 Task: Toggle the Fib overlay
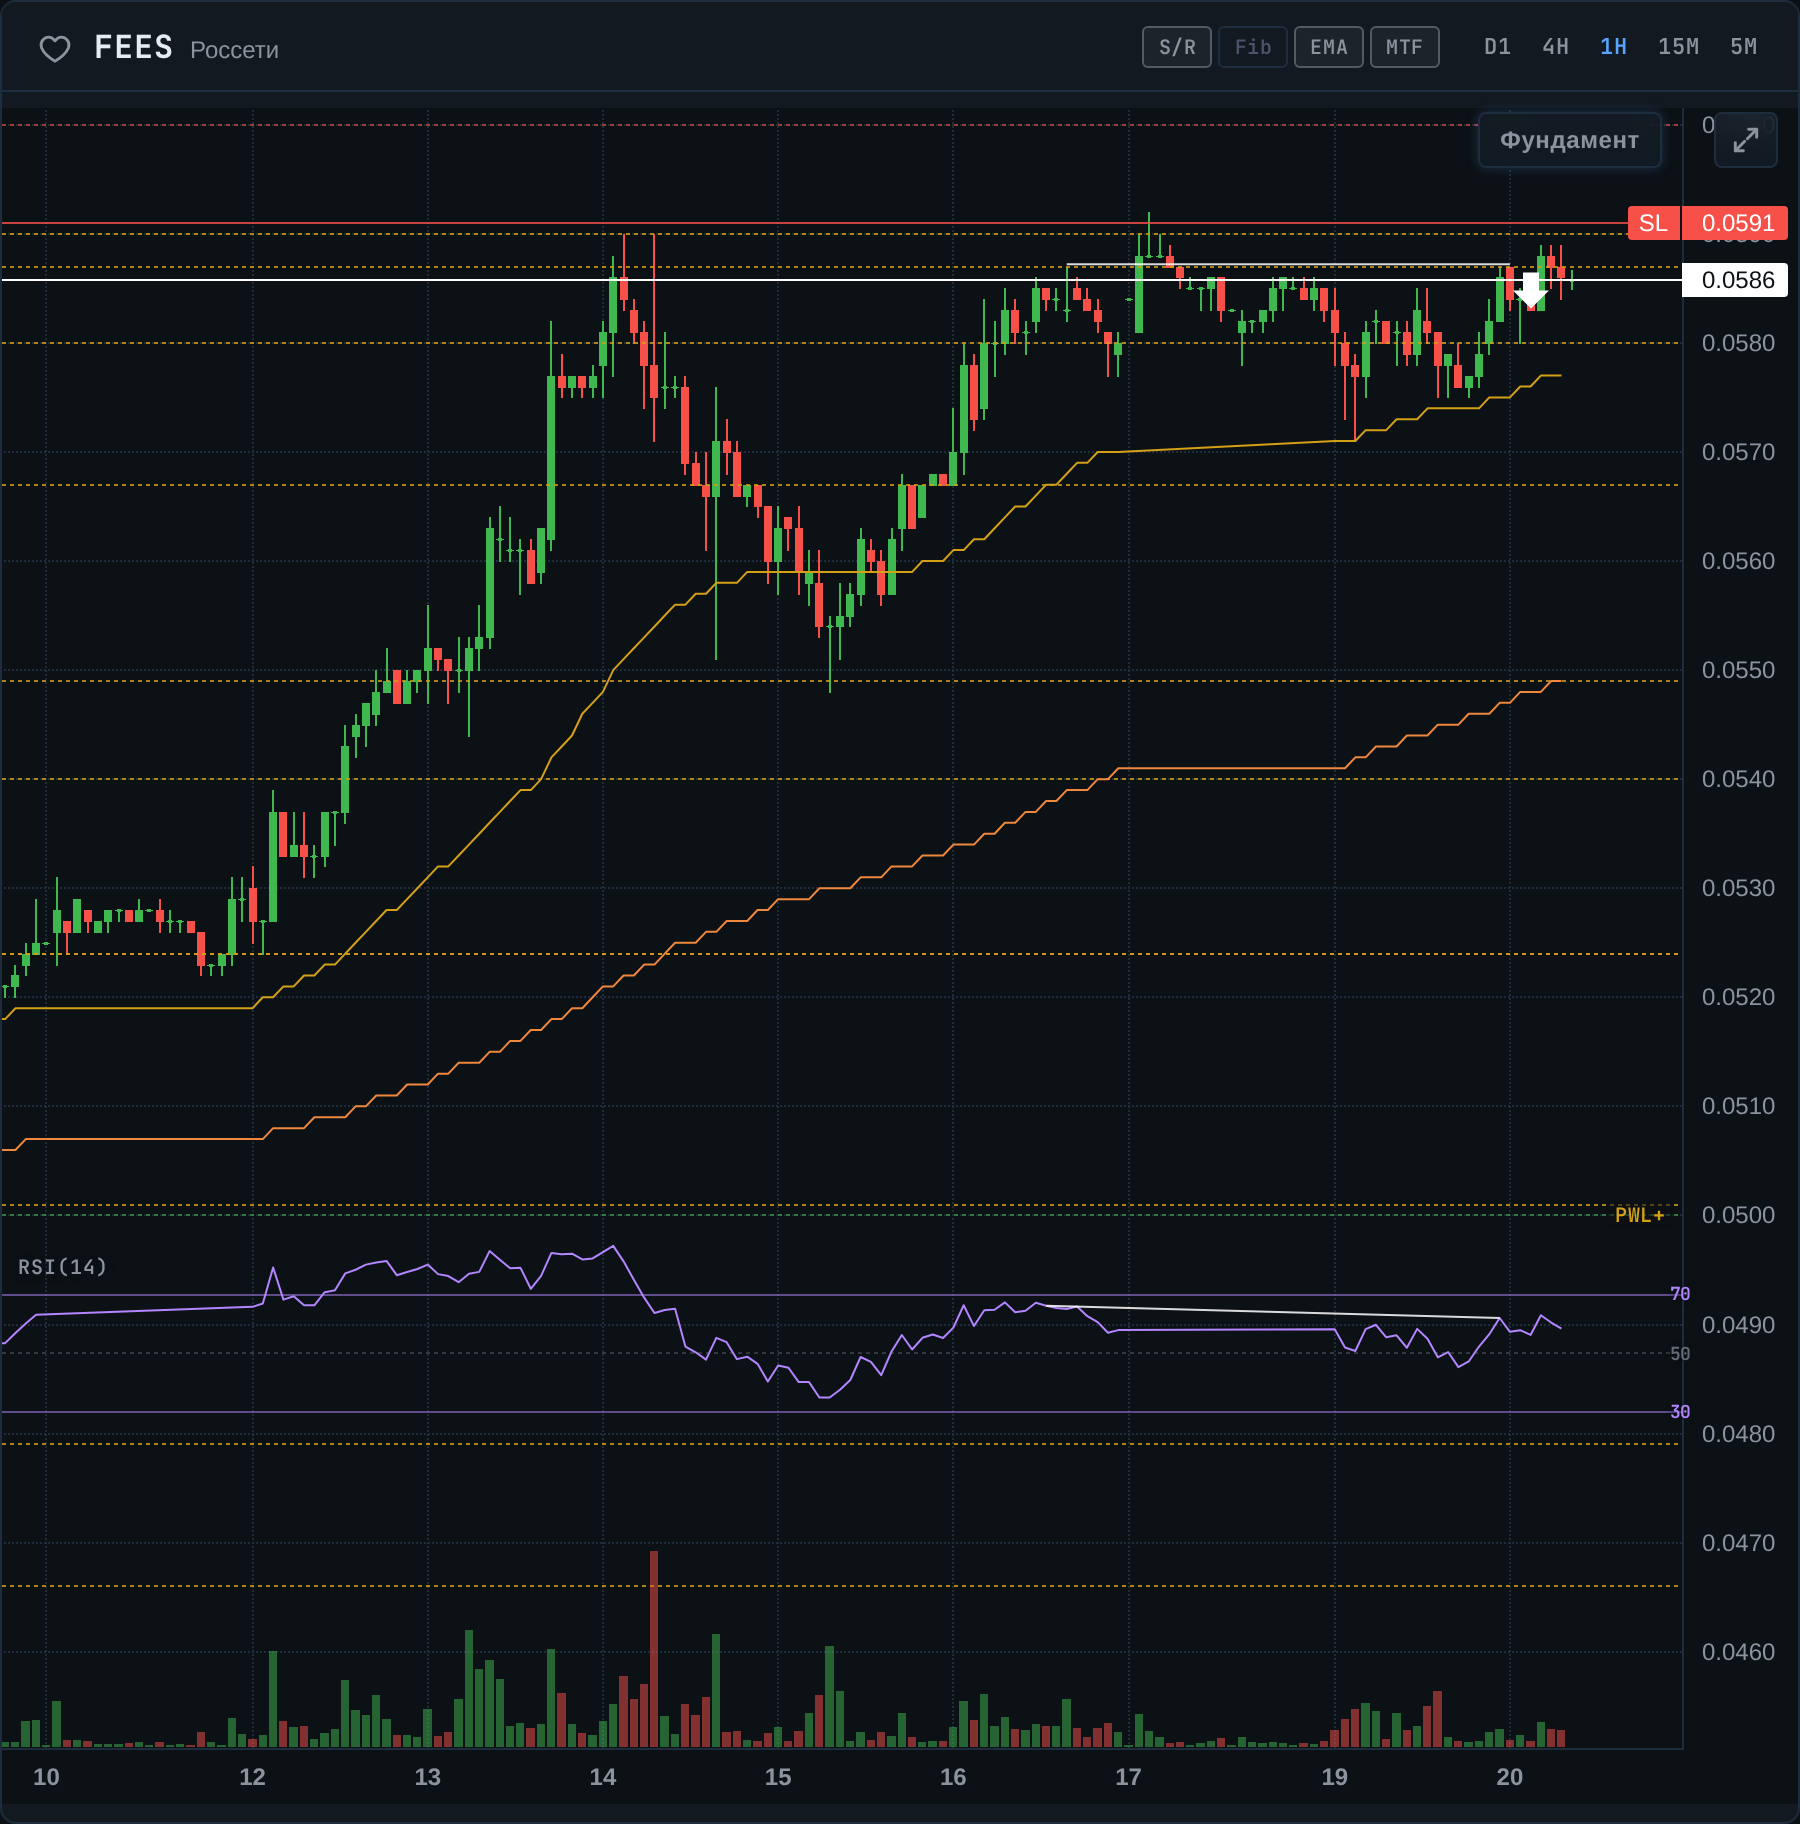[1253, 47]
